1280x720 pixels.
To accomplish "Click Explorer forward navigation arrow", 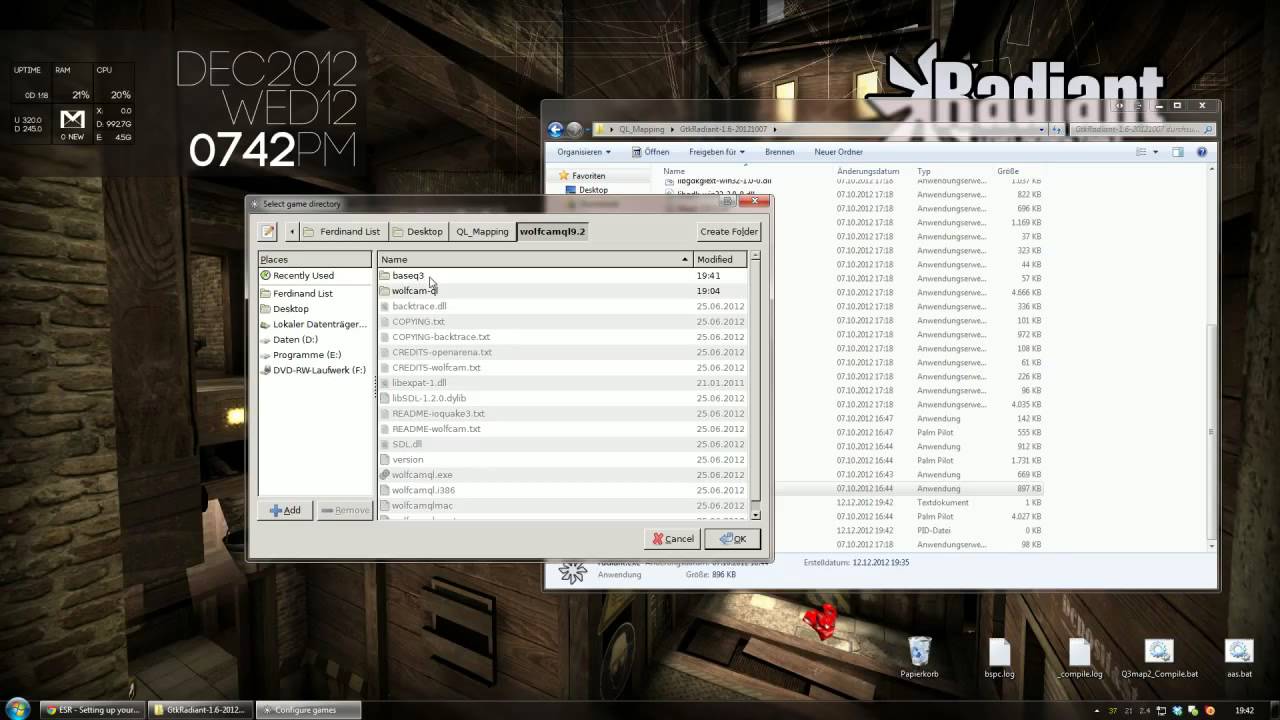I will [x=575, y=129].
